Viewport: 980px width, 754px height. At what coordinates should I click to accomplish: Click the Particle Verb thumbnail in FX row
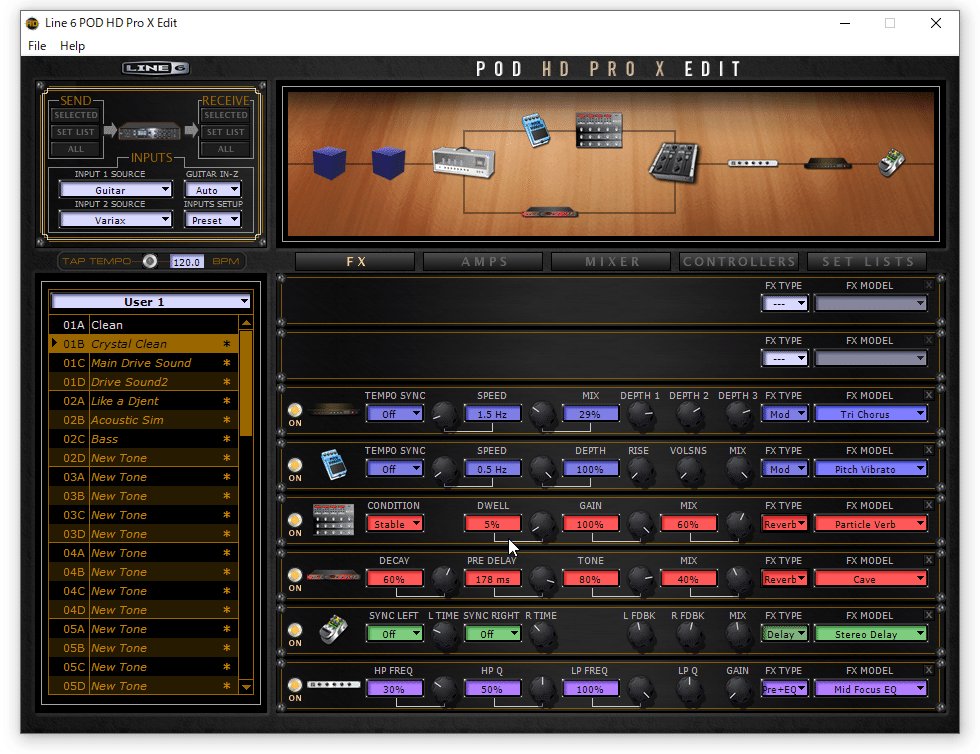333,520
